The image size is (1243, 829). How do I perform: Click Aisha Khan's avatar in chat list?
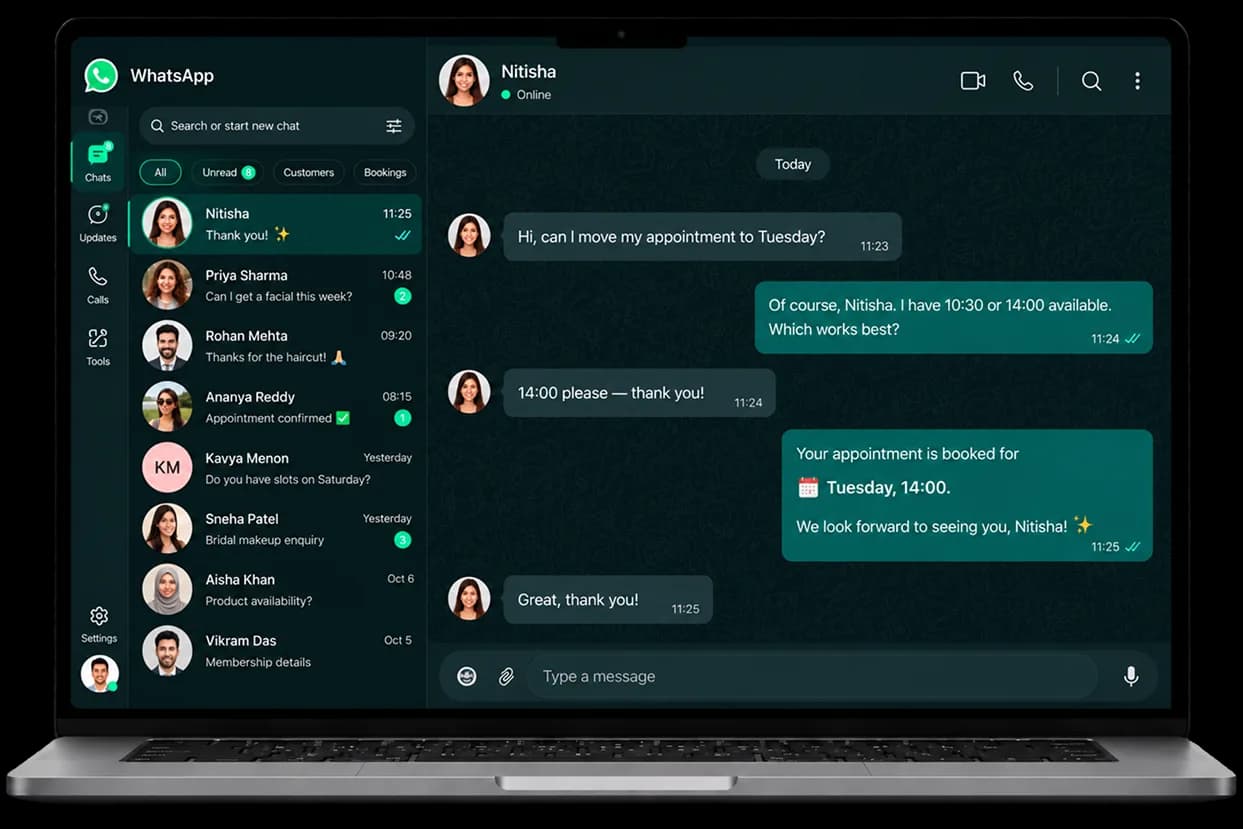(x=167, y=590)
